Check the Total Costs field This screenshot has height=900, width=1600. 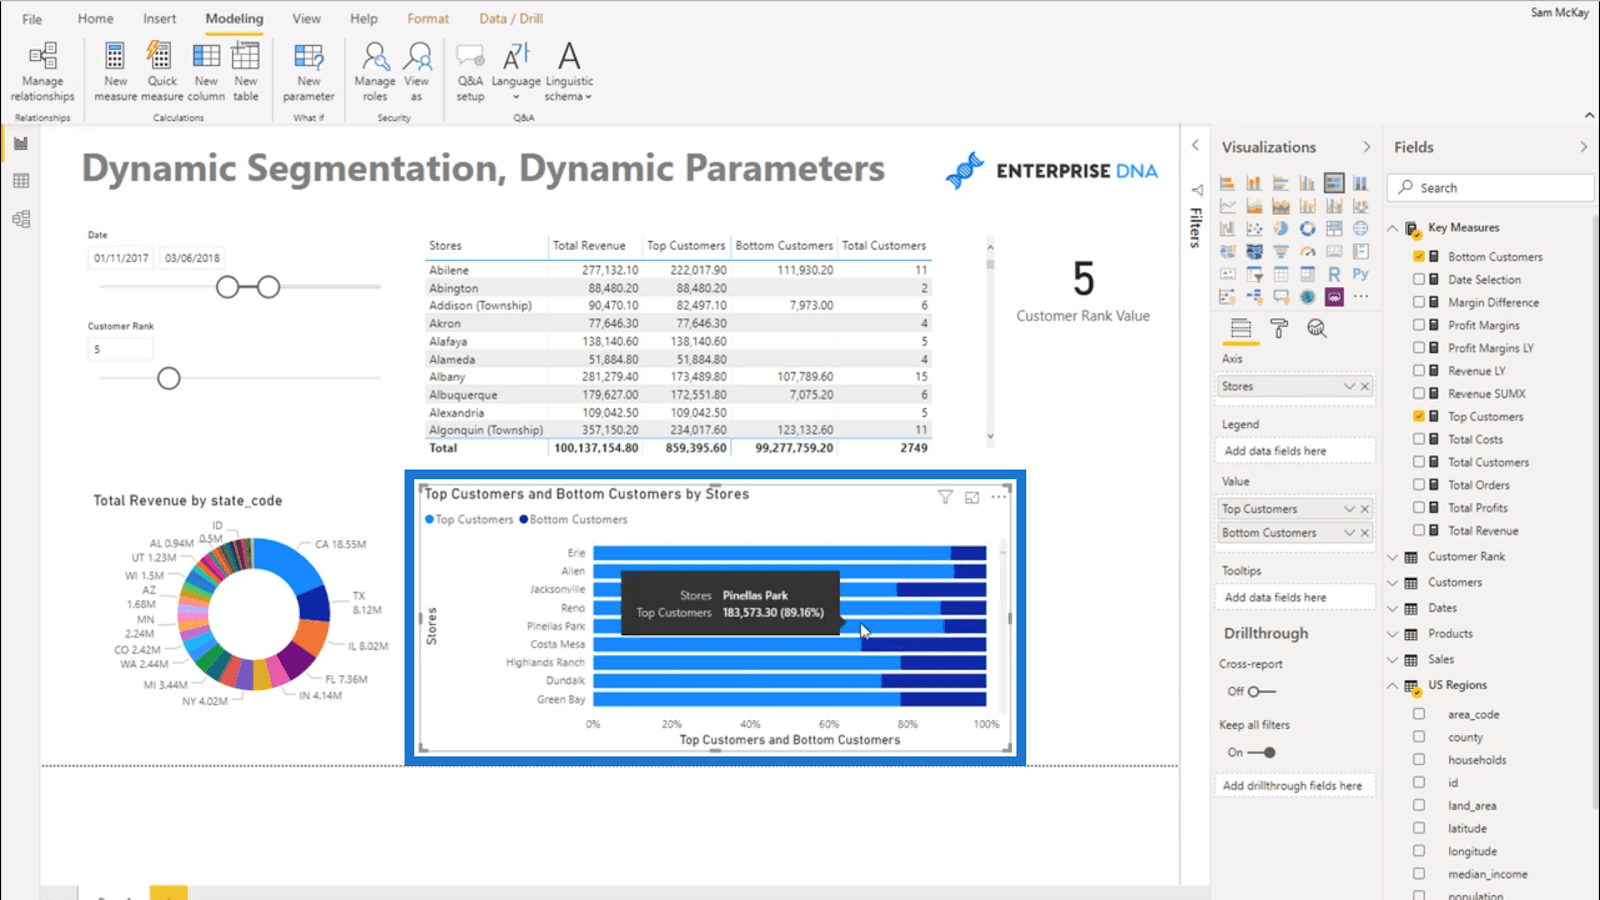[x=1419, y=439]
